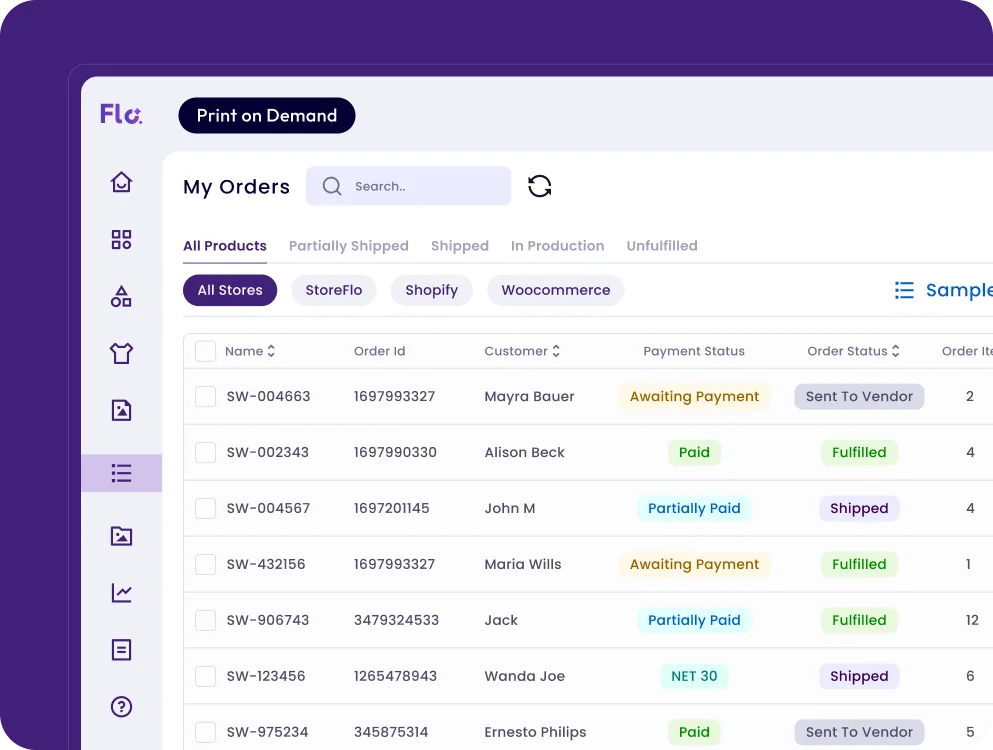This screenshot has height=750, width=993.
Task: Switch to the In Production tab
Action: point(557,246)
